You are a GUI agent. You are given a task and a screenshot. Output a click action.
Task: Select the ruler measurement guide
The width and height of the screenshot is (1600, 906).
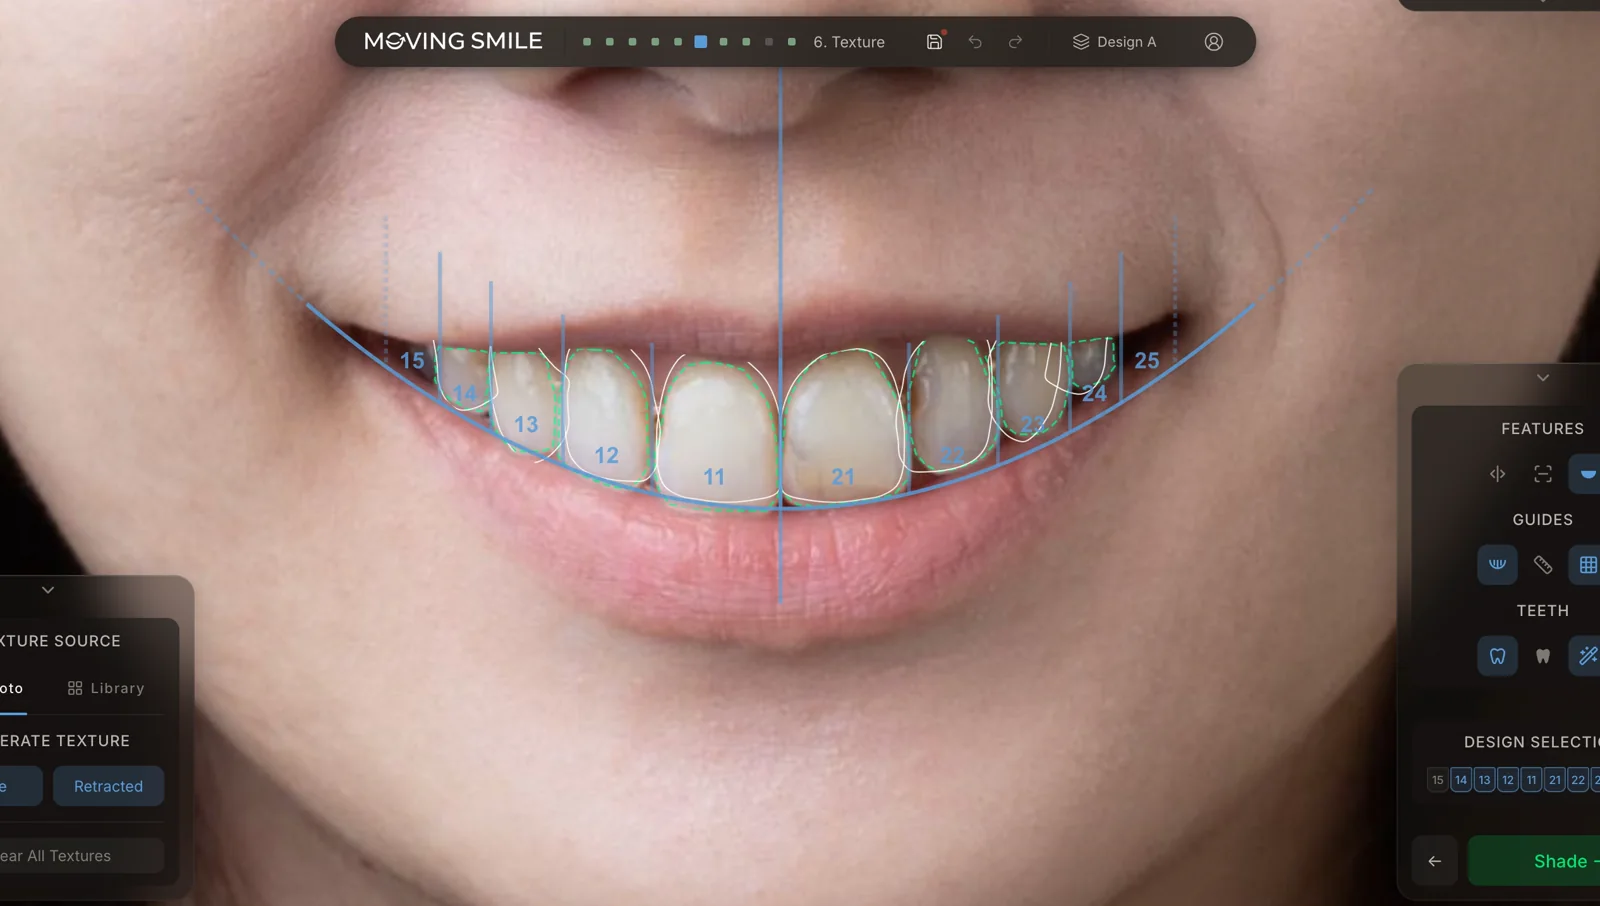(x=1543, y=565)
